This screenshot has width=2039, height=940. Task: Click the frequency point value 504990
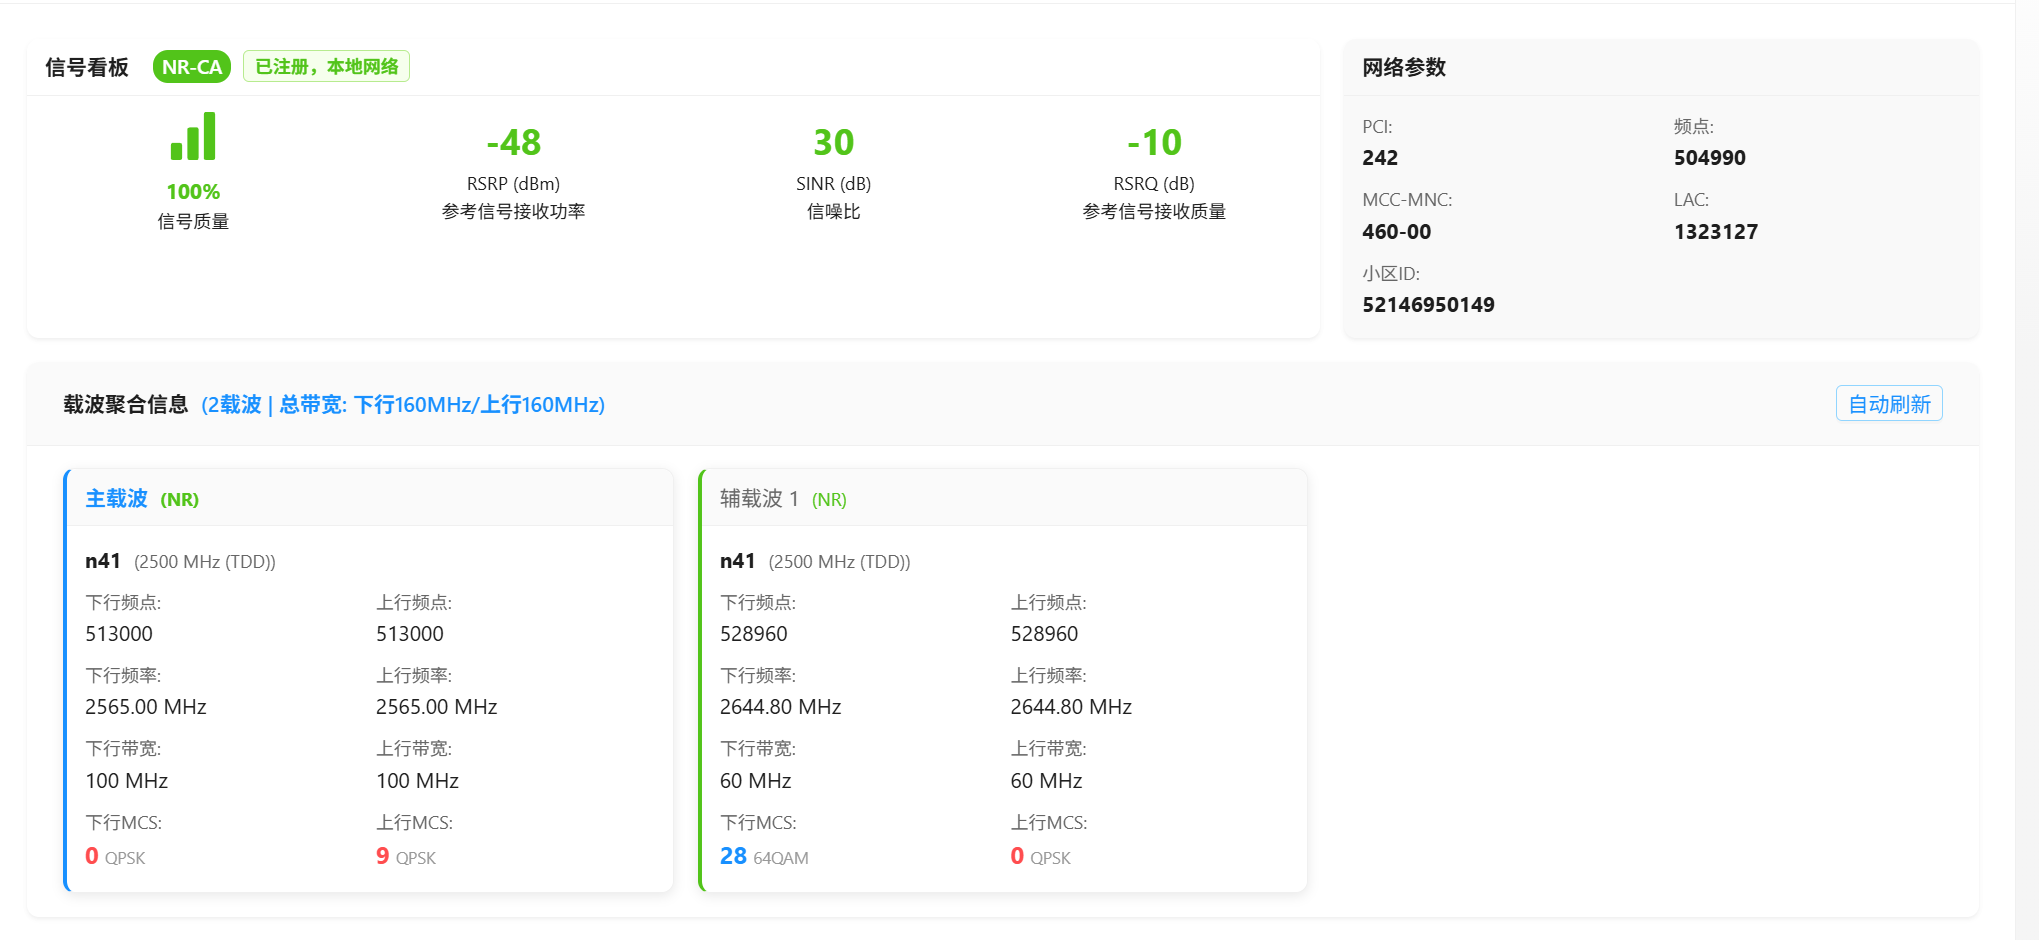coord(1709,158)
